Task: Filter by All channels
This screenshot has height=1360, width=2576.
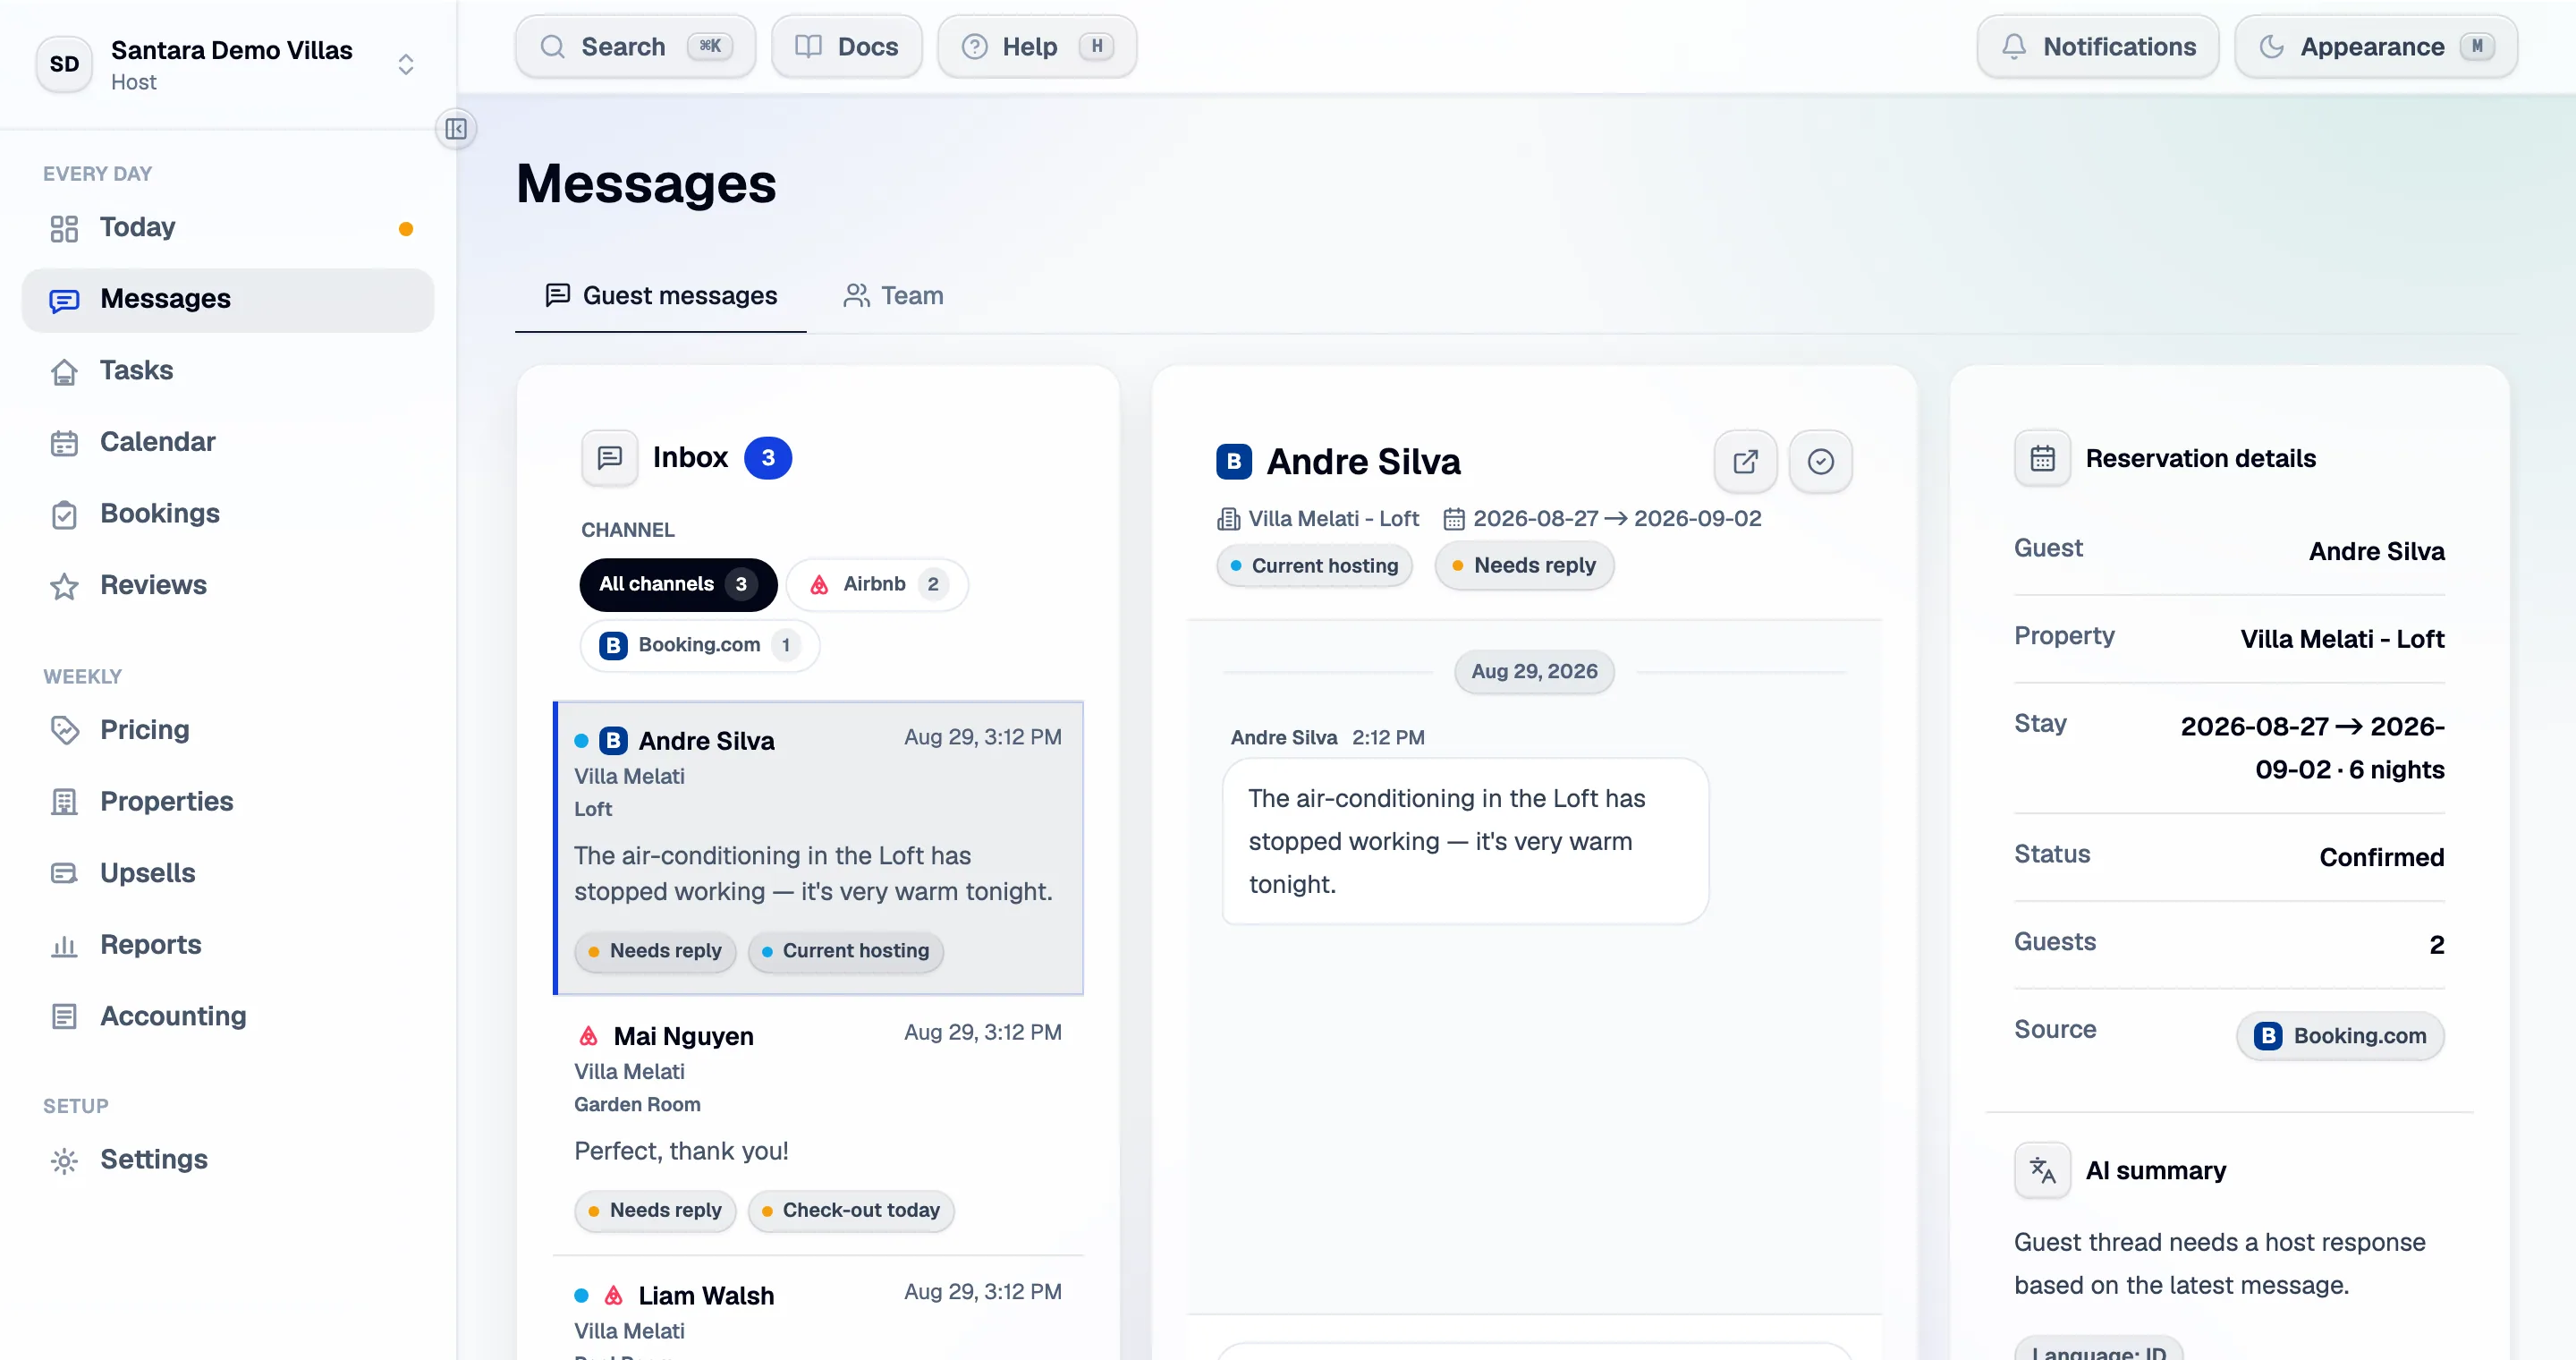Action: tap(678, 584)
